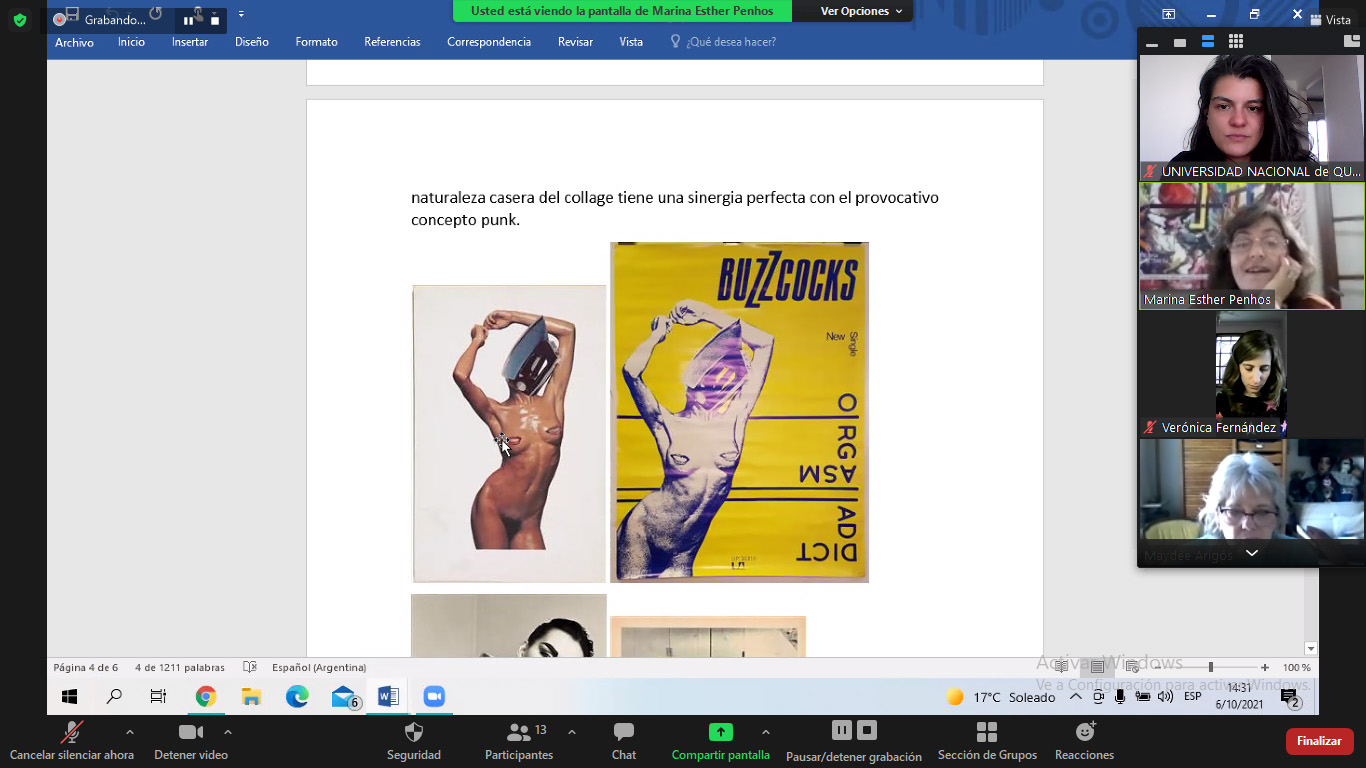Click the Español (Argentina) language indicator

(318, 667)
